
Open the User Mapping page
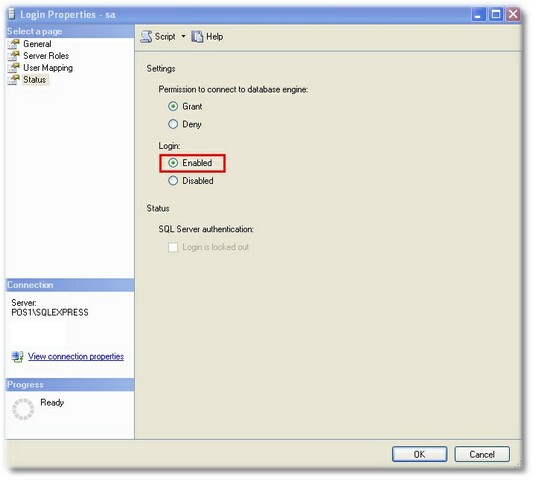pyautogui.click(x=48, y=68)
